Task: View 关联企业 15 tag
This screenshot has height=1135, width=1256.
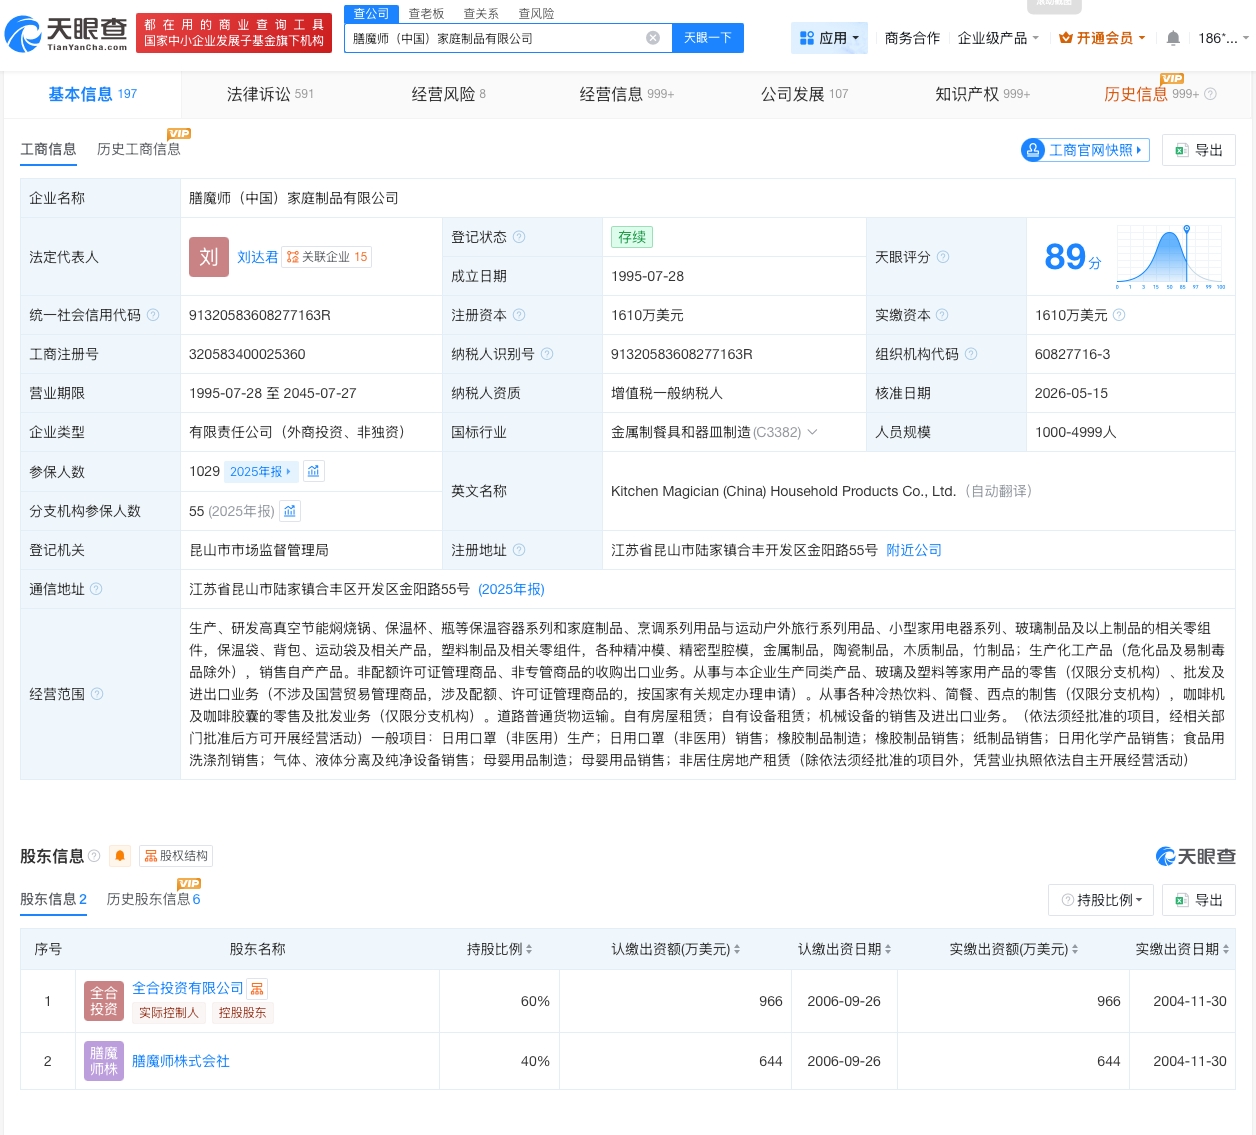Action: pos(327,257)
